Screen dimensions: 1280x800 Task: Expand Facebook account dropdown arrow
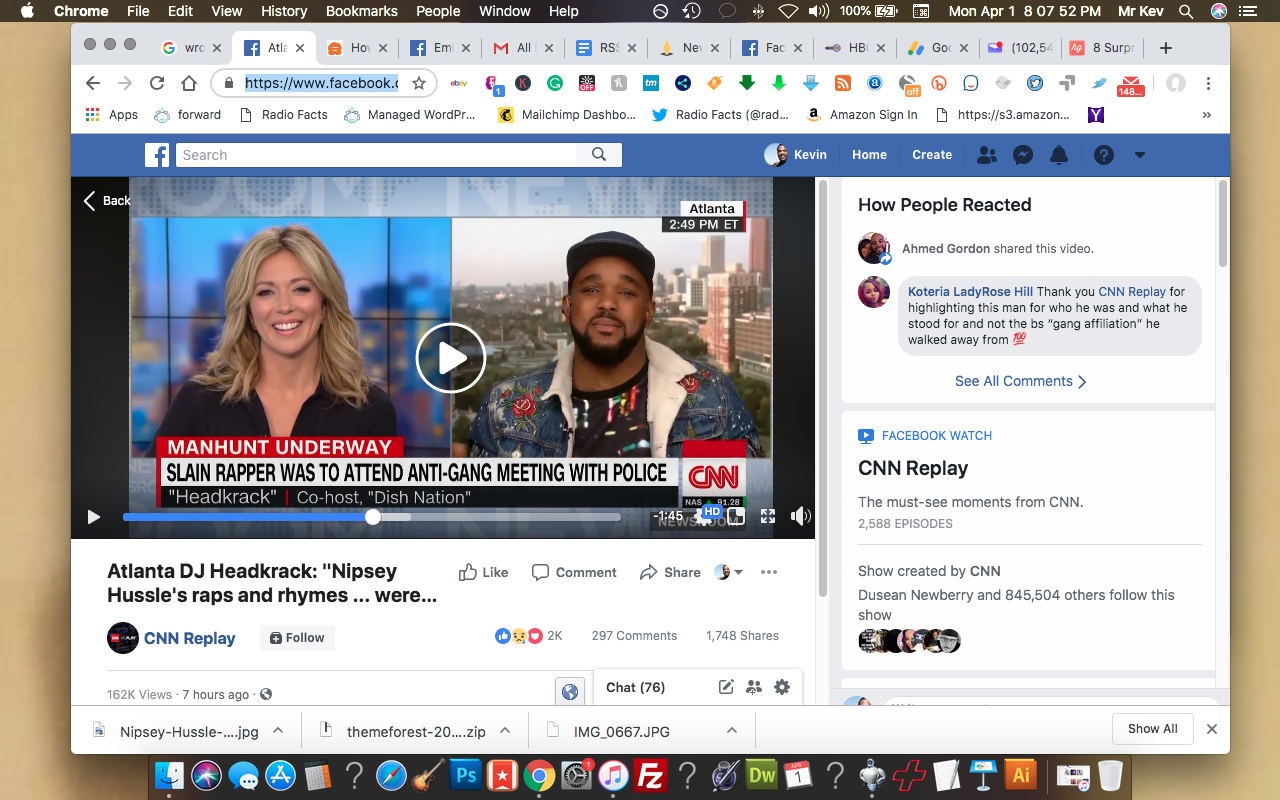coord(1139,155)
